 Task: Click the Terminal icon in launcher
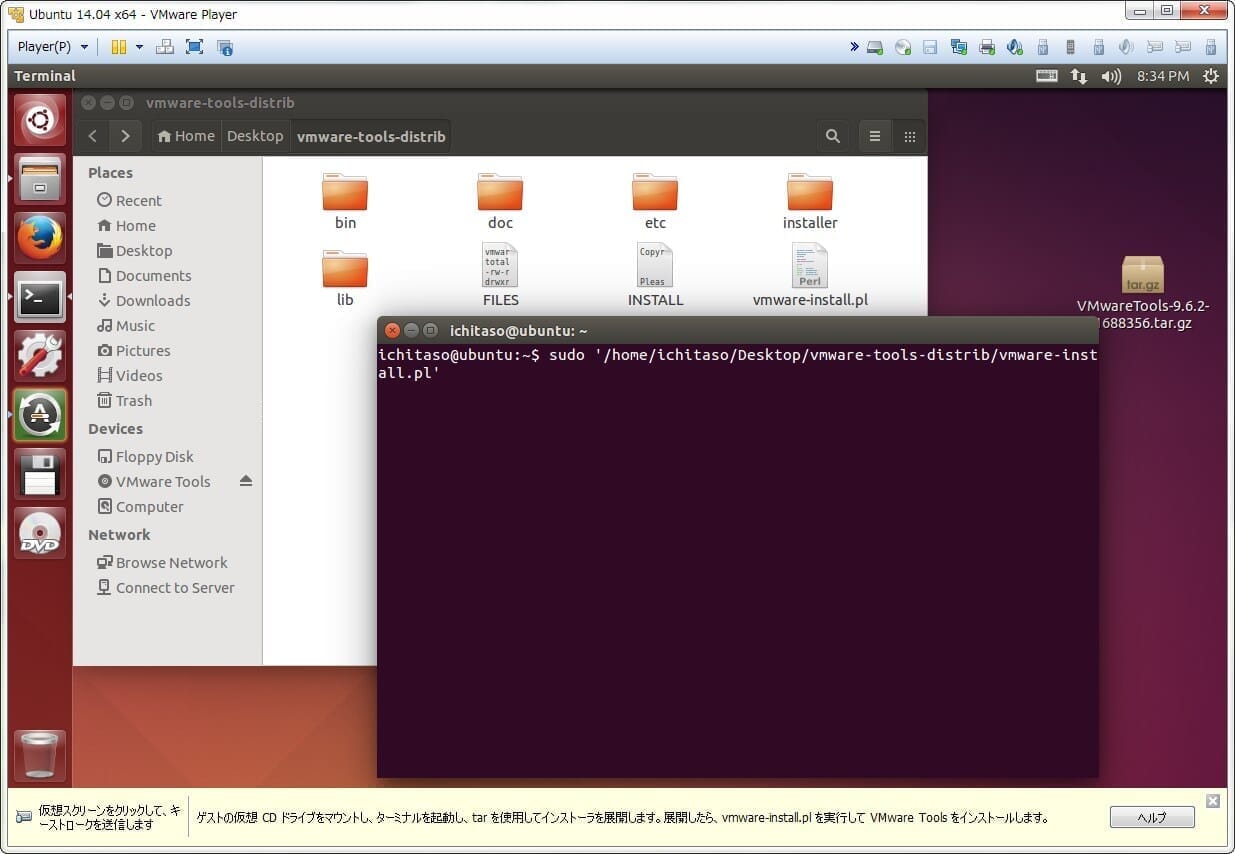40,297
